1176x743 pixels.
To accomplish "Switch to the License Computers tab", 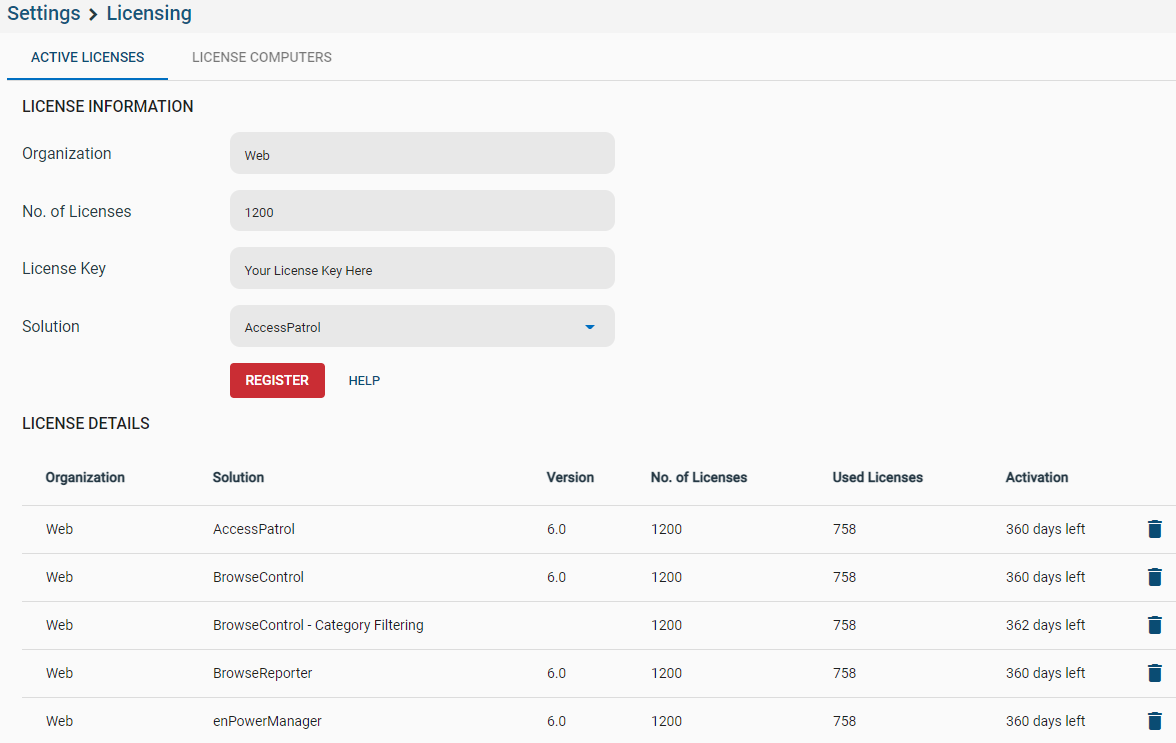I will coord(262,58).
